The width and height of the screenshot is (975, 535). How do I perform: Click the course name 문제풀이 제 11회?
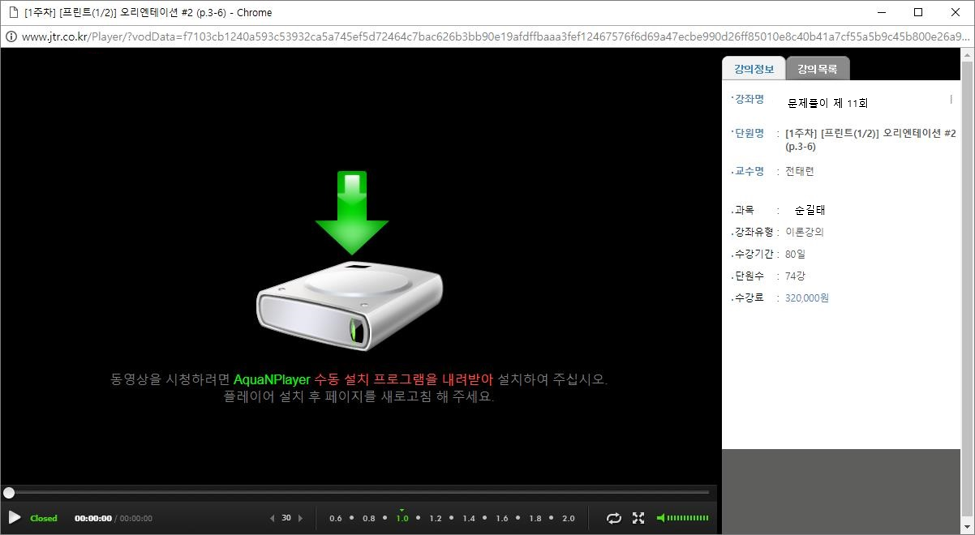(828, 103)
